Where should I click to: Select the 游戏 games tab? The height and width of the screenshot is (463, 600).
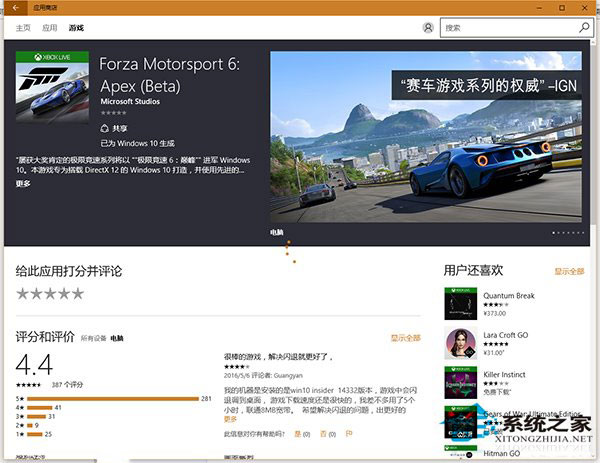coord(76,28)
